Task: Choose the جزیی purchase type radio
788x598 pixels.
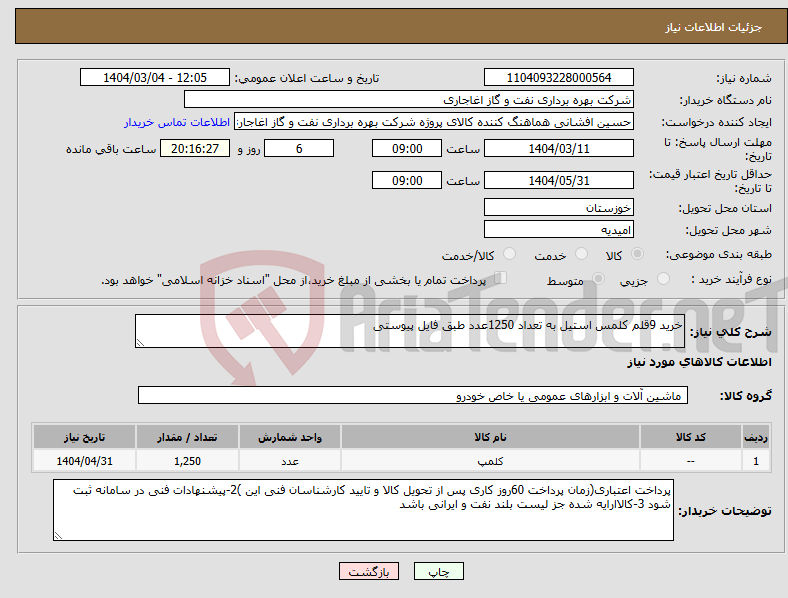Action: click(663, 278)
